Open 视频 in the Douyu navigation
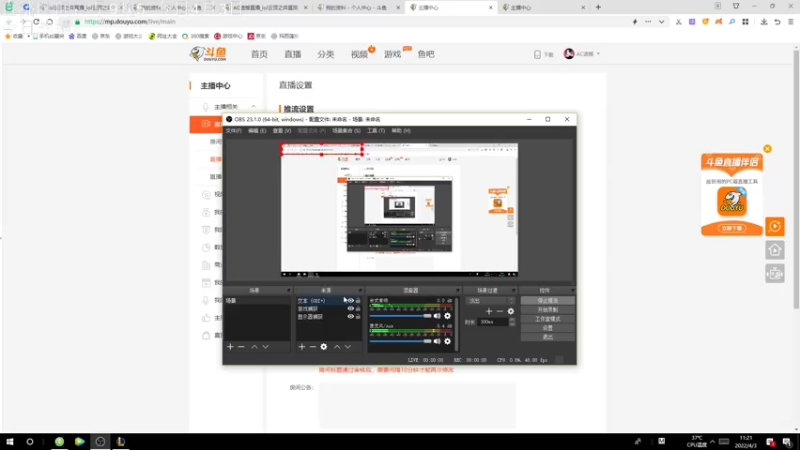 (x=359, y=54)
